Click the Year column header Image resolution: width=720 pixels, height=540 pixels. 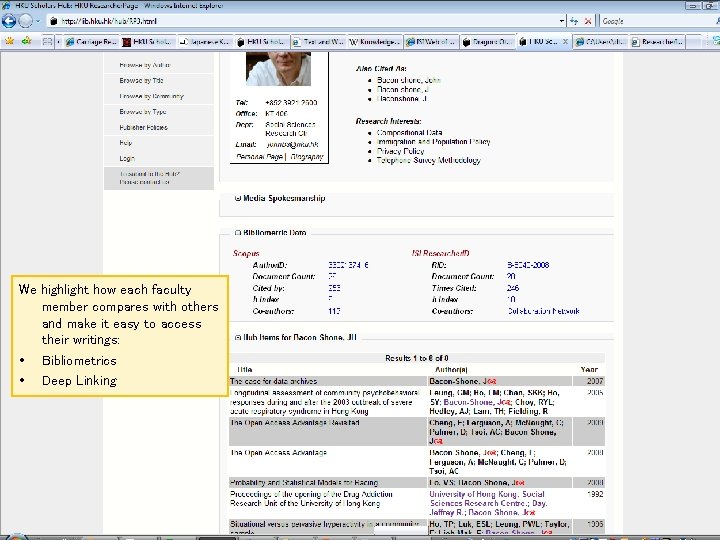[589, 370]
